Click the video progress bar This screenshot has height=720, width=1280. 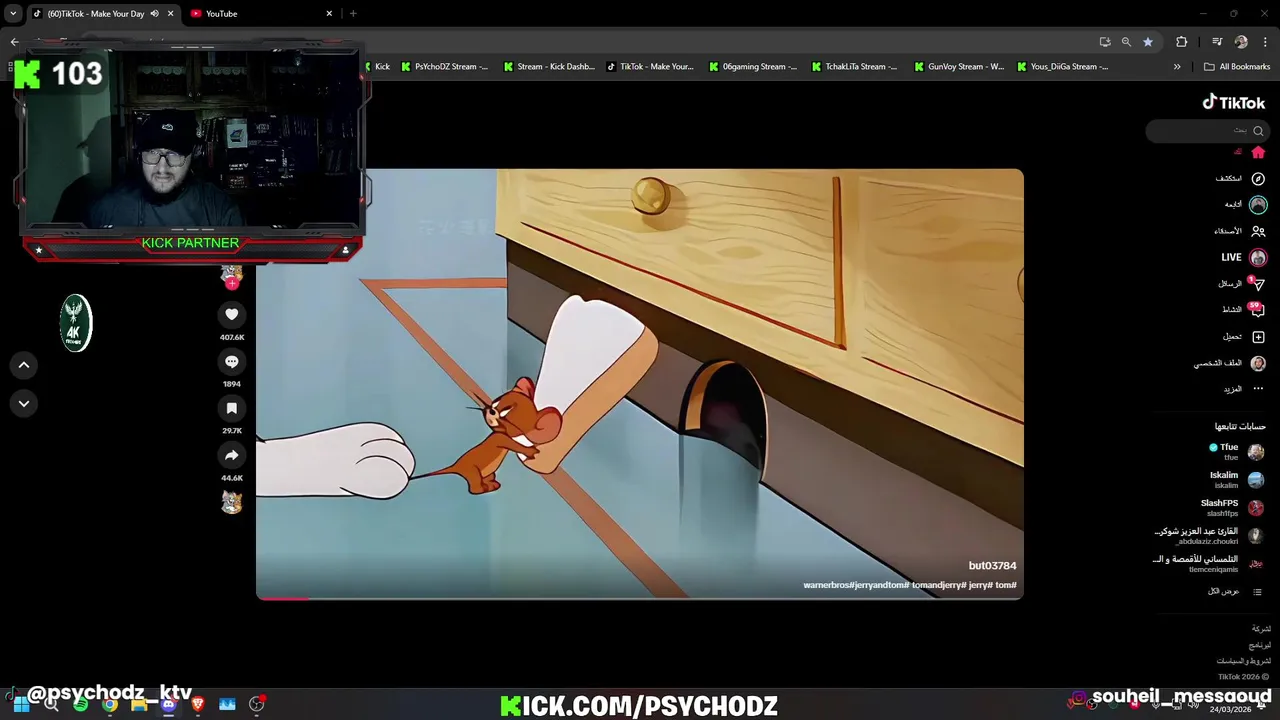click(x=640, y=598)
